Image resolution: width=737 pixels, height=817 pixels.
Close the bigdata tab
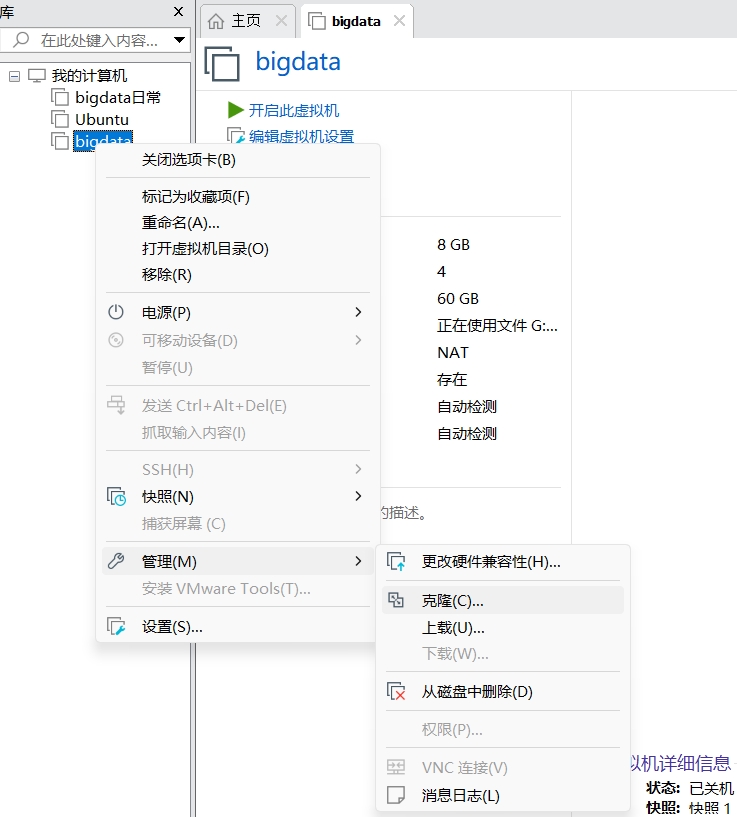pyautogui.click(x=399, y=21)
